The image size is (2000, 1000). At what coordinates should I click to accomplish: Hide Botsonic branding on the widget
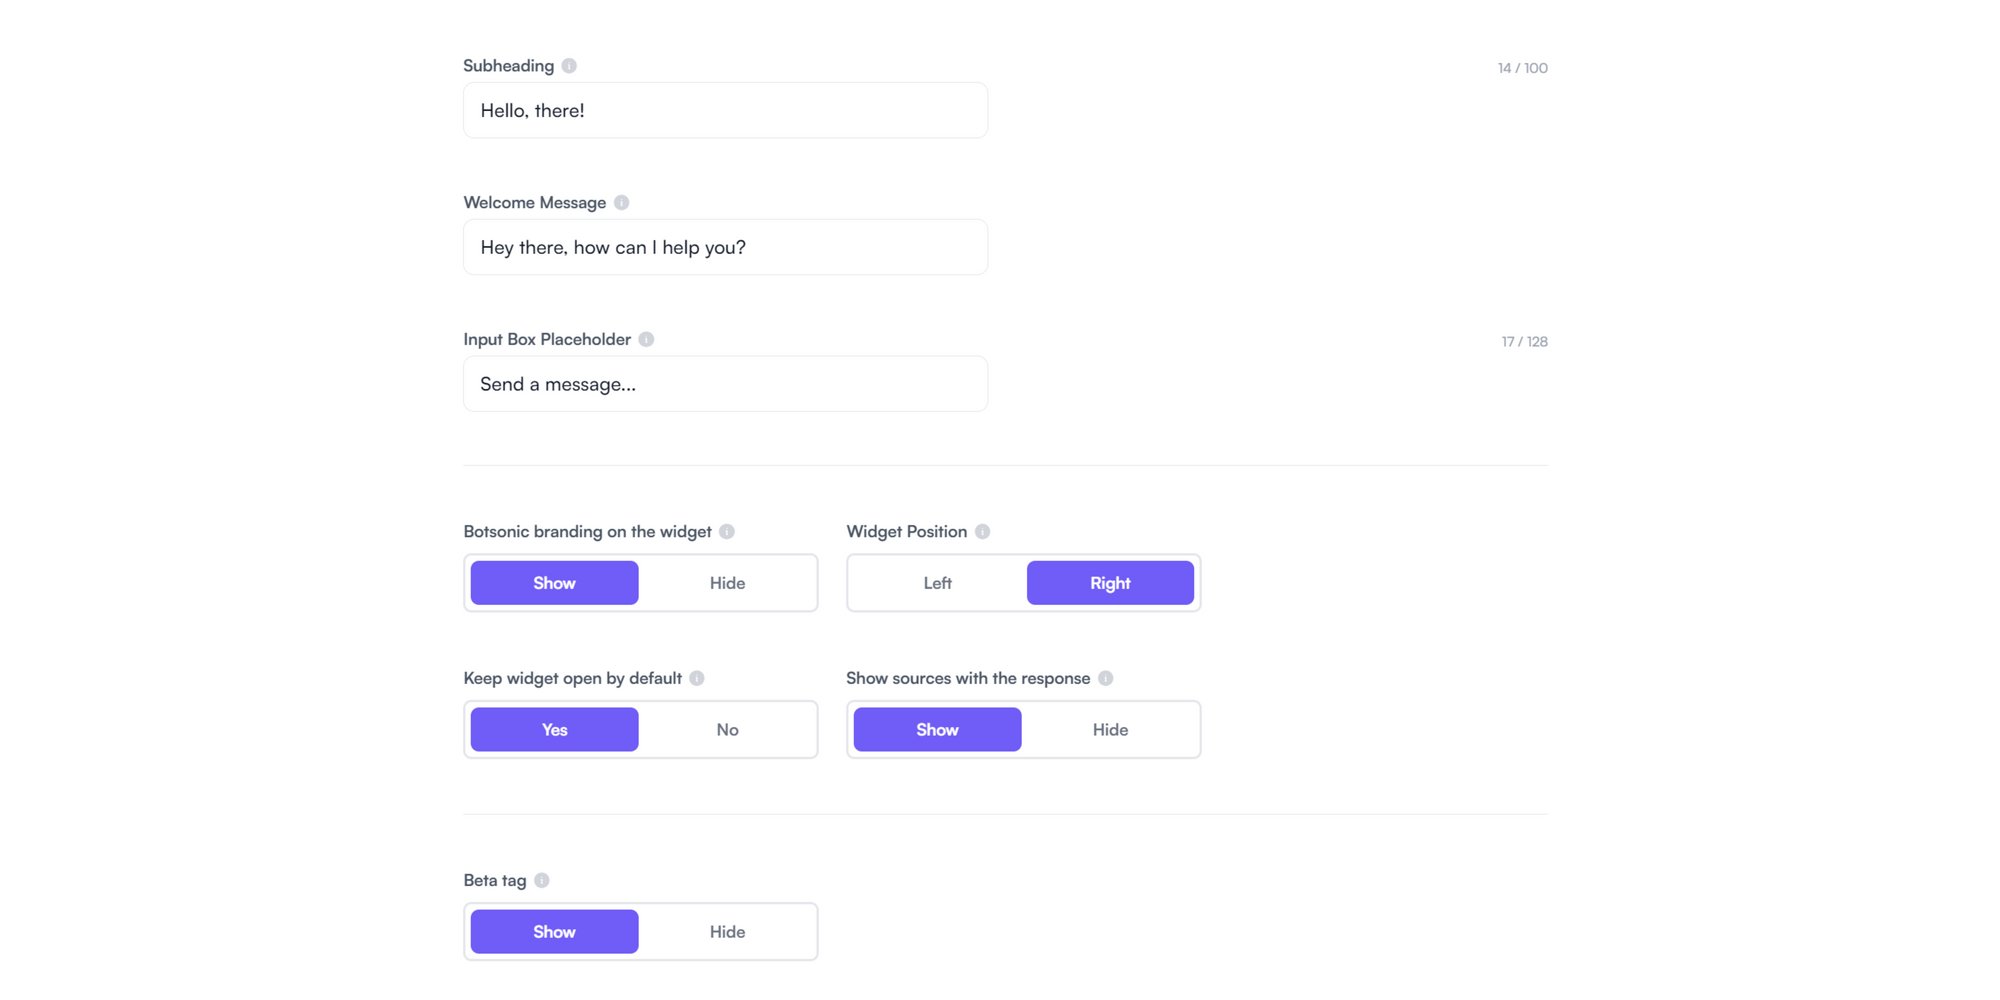click(x=727, y=583)
